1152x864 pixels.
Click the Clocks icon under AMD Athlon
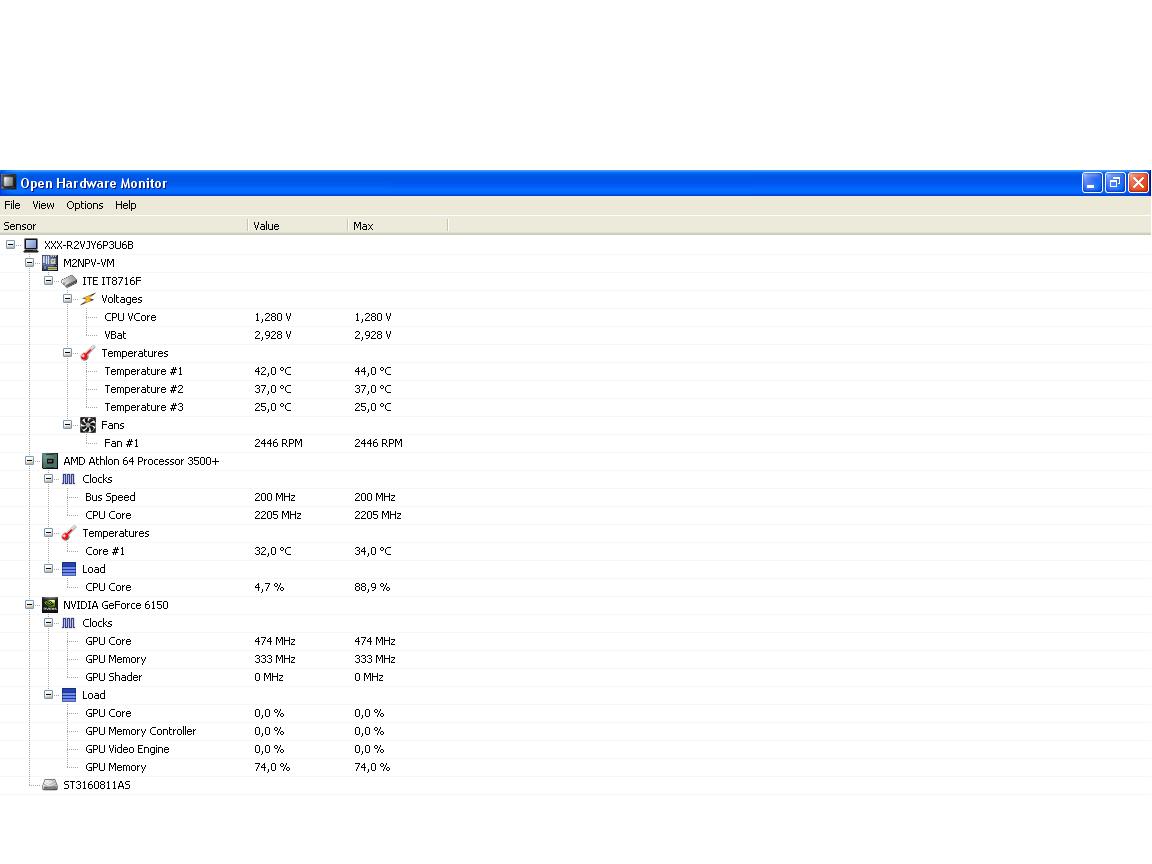69,479
